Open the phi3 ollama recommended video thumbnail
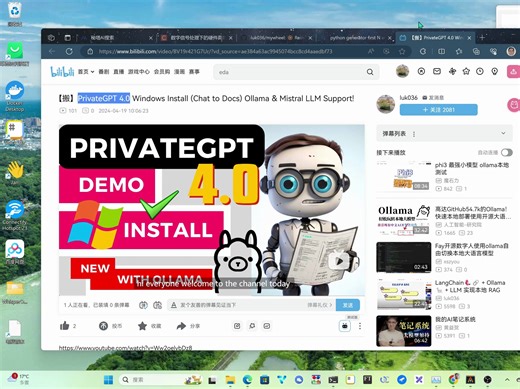The width and height of the screenshot is (520, 389). click(x=404, y=175)
